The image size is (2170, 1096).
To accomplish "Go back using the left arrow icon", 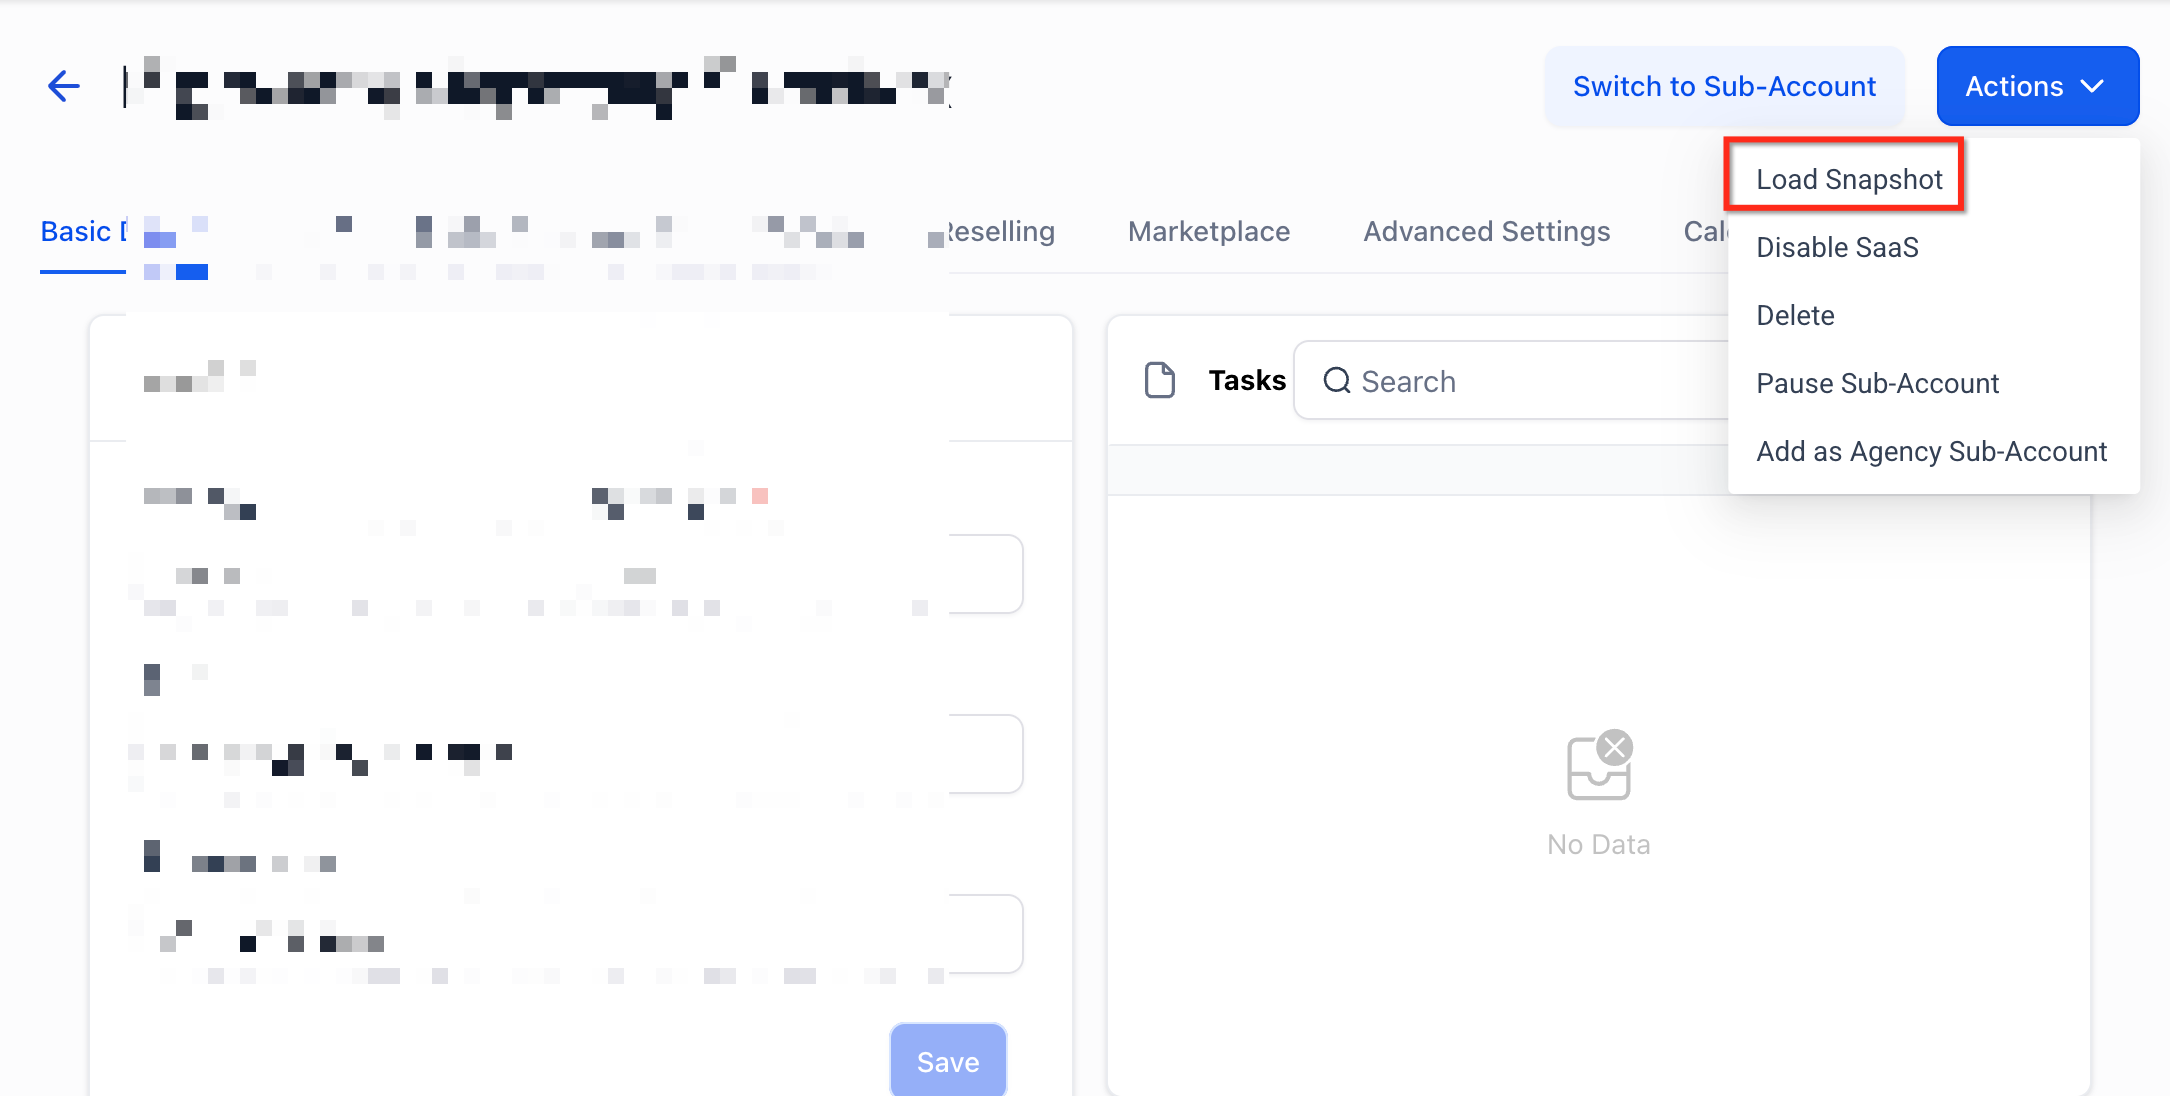I will (x=64, y=86).
